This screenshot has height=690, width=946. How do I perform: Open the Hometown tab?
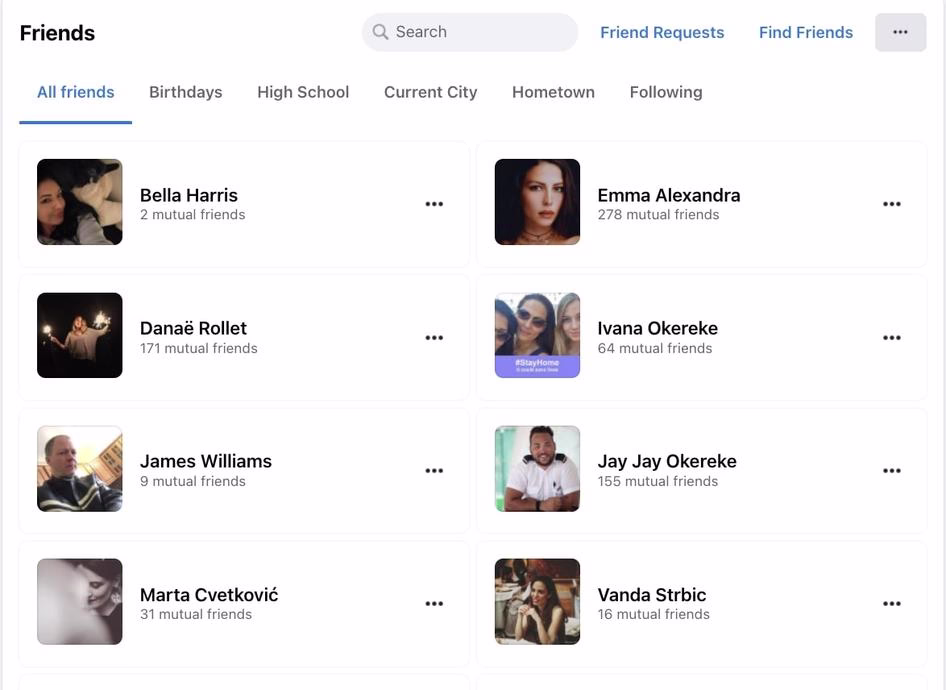553,91
